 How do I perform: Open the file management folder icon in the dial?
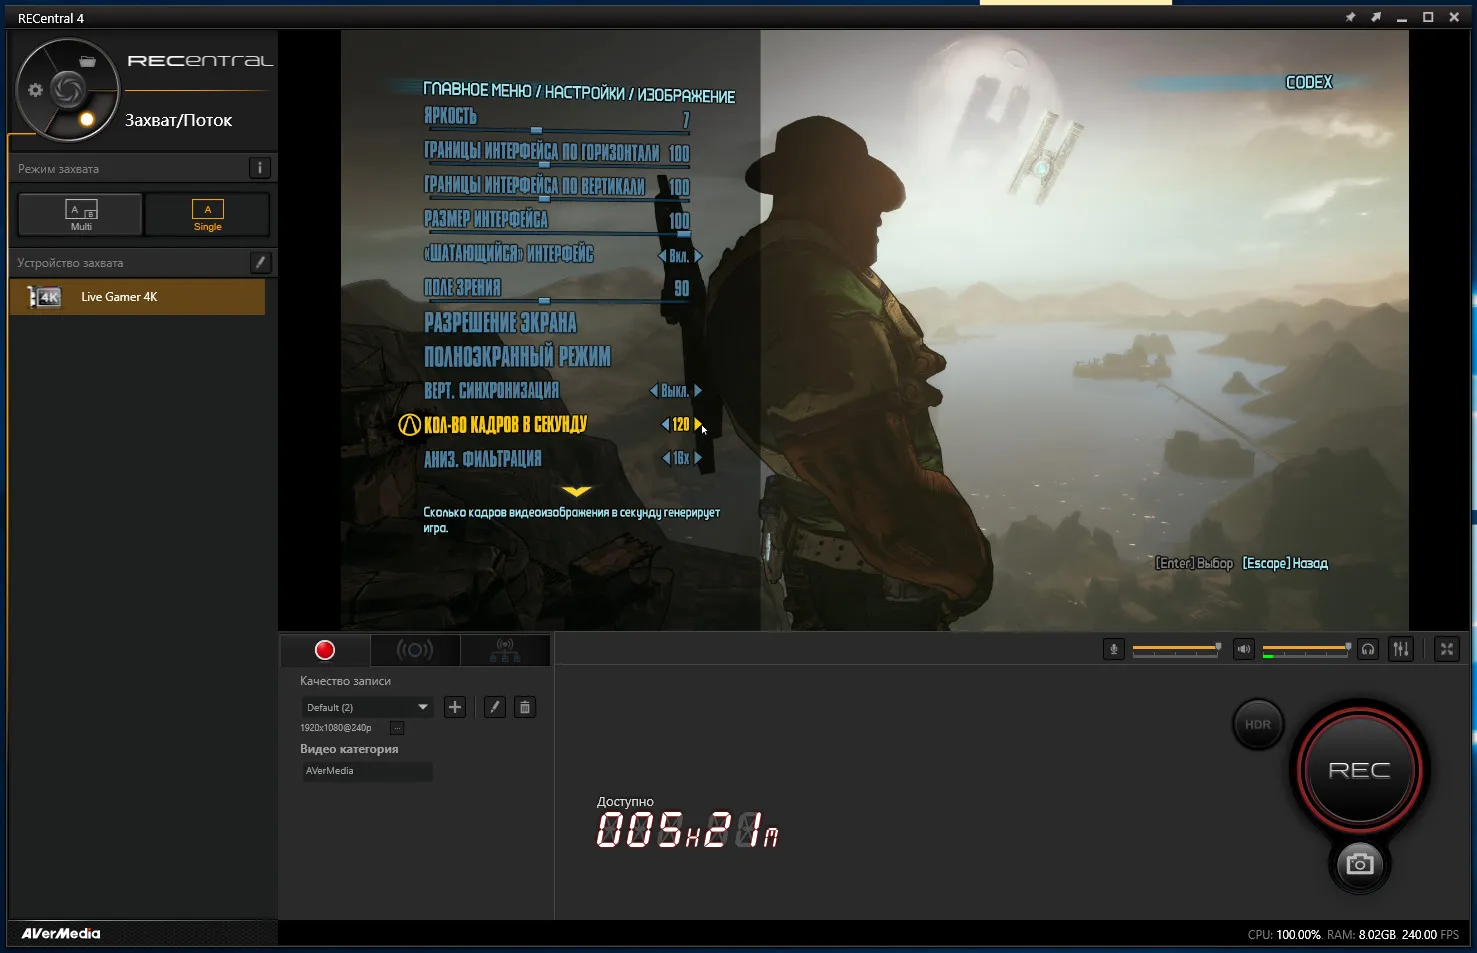click(x=88, y=61)
